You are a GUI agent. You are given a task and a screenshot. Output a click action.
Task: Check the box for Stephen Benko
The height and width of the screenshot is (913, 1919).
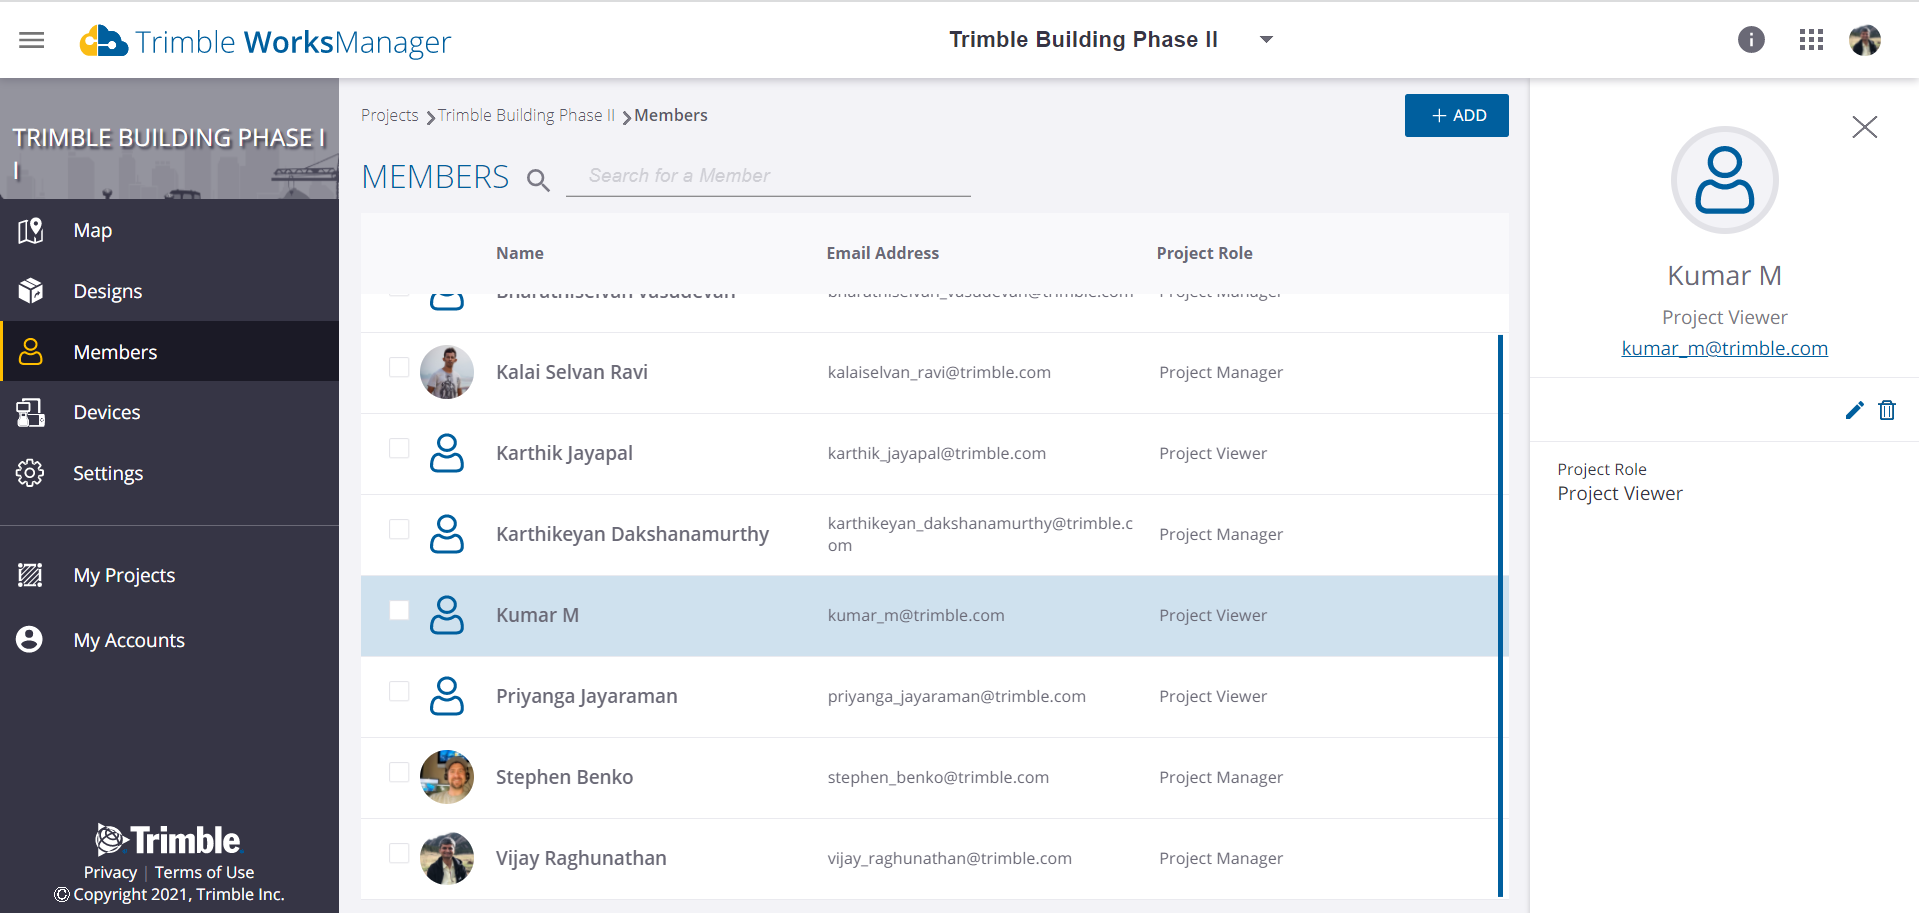399,771
